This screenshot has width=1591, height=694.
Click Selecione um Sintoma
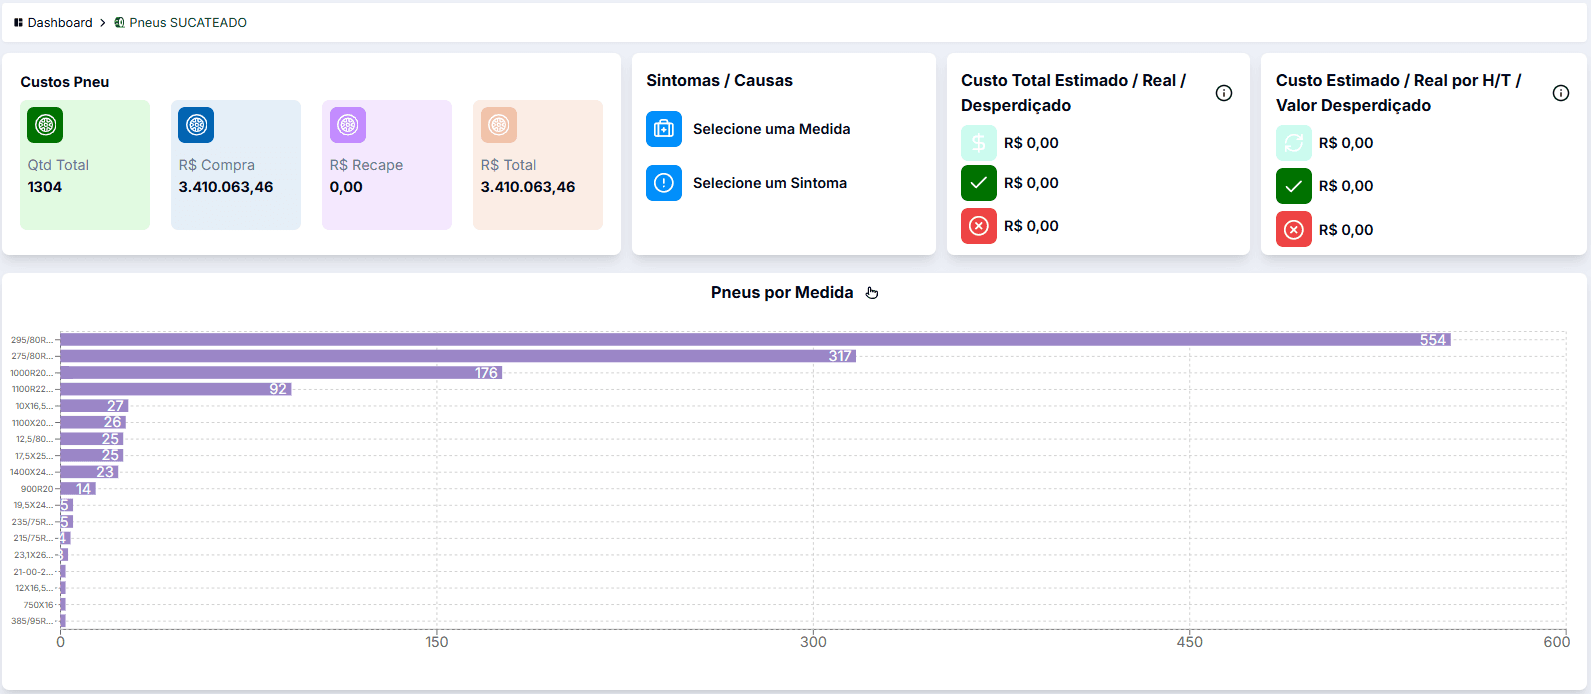tap(770, 183)
